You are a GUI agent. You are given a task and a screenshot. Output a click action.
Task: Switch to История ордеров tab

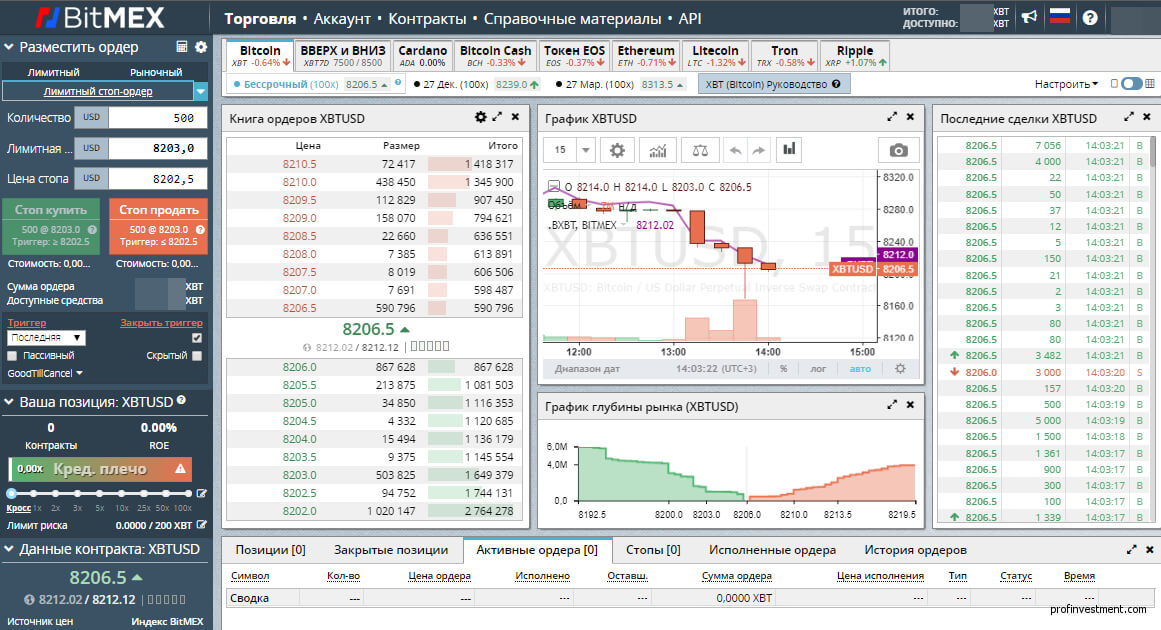(x=915, y=550)
